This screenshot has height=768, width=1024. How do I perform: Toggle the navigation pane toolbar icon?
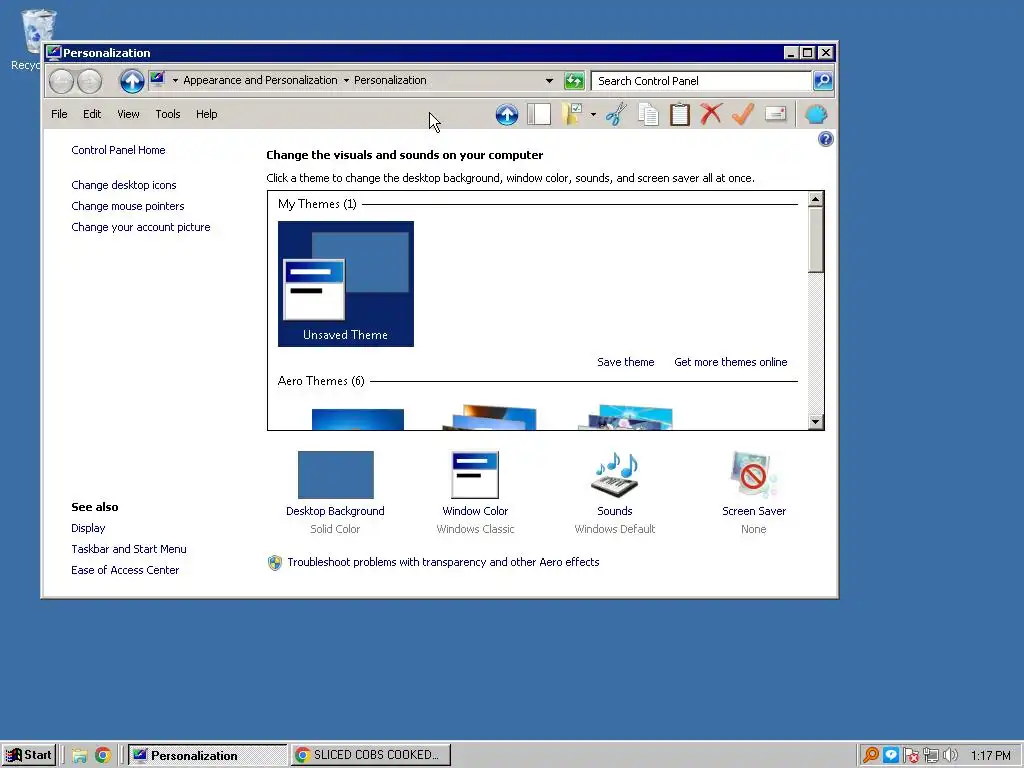(x=539, y=114)
